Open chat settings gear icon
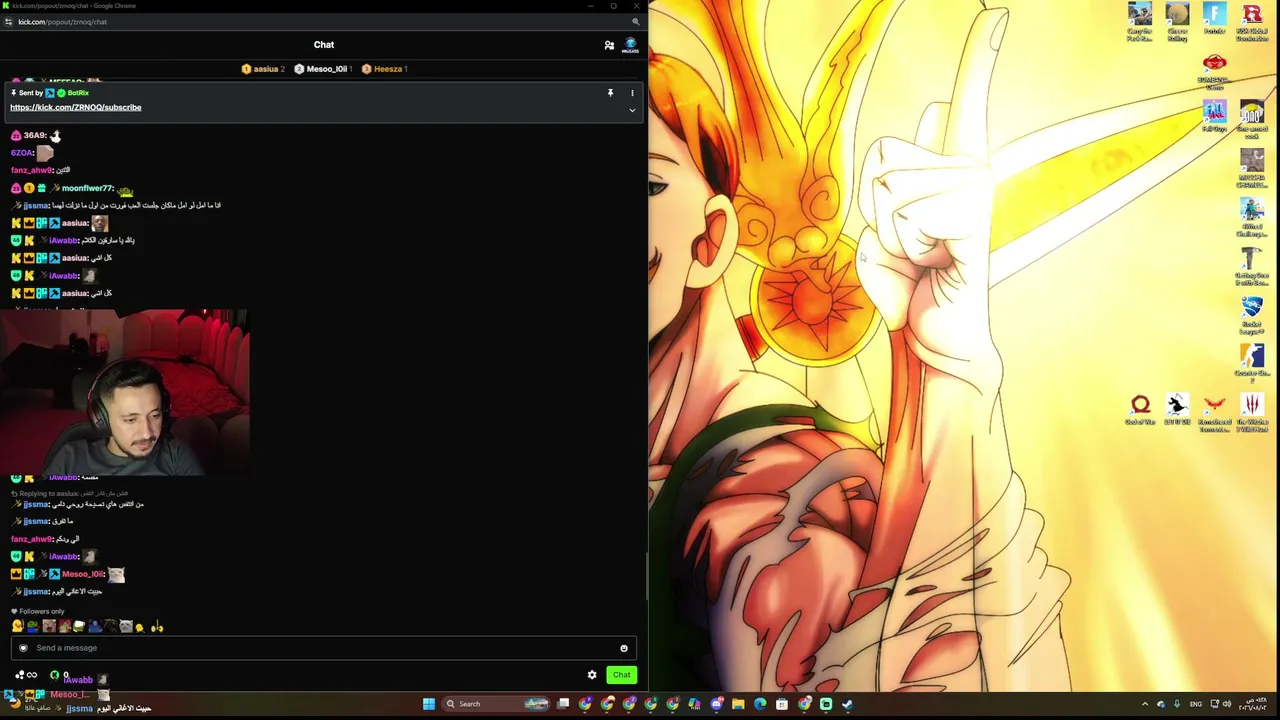This screenshot has height=720, width=1280. 592,675
